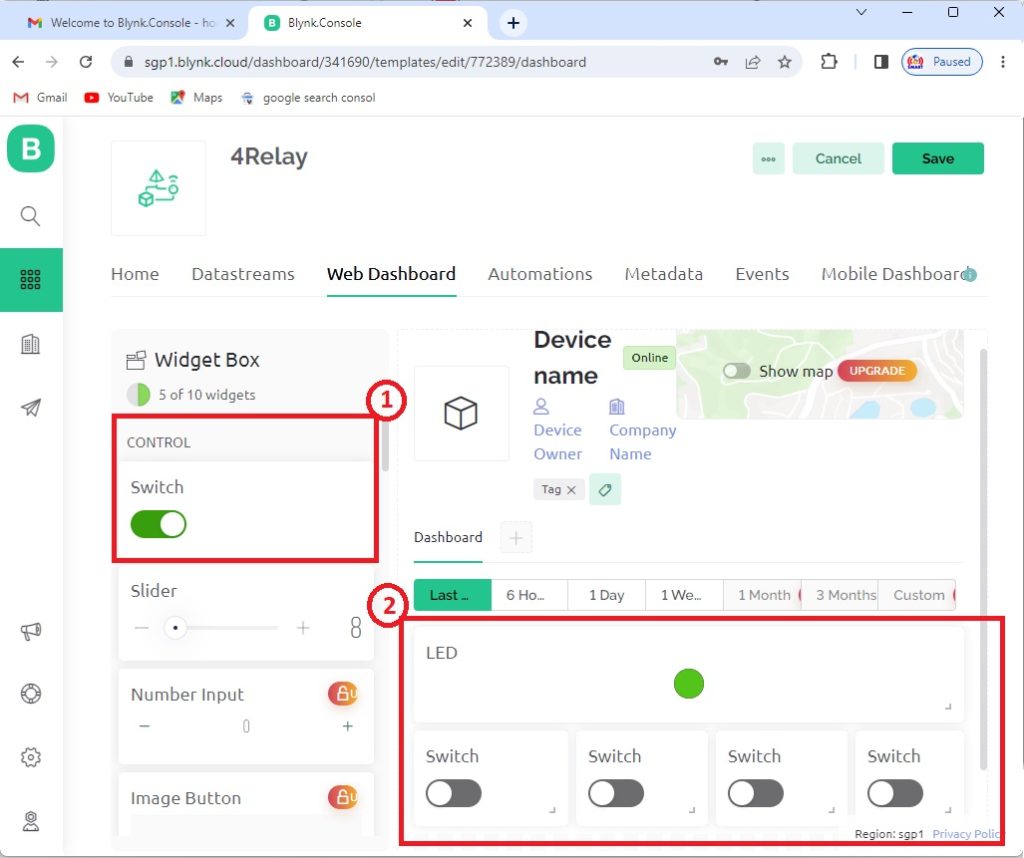This screenshot has width=1024, height=858.
Task: Click the paper plane icon in sidebar
Action: coord(31,408)
